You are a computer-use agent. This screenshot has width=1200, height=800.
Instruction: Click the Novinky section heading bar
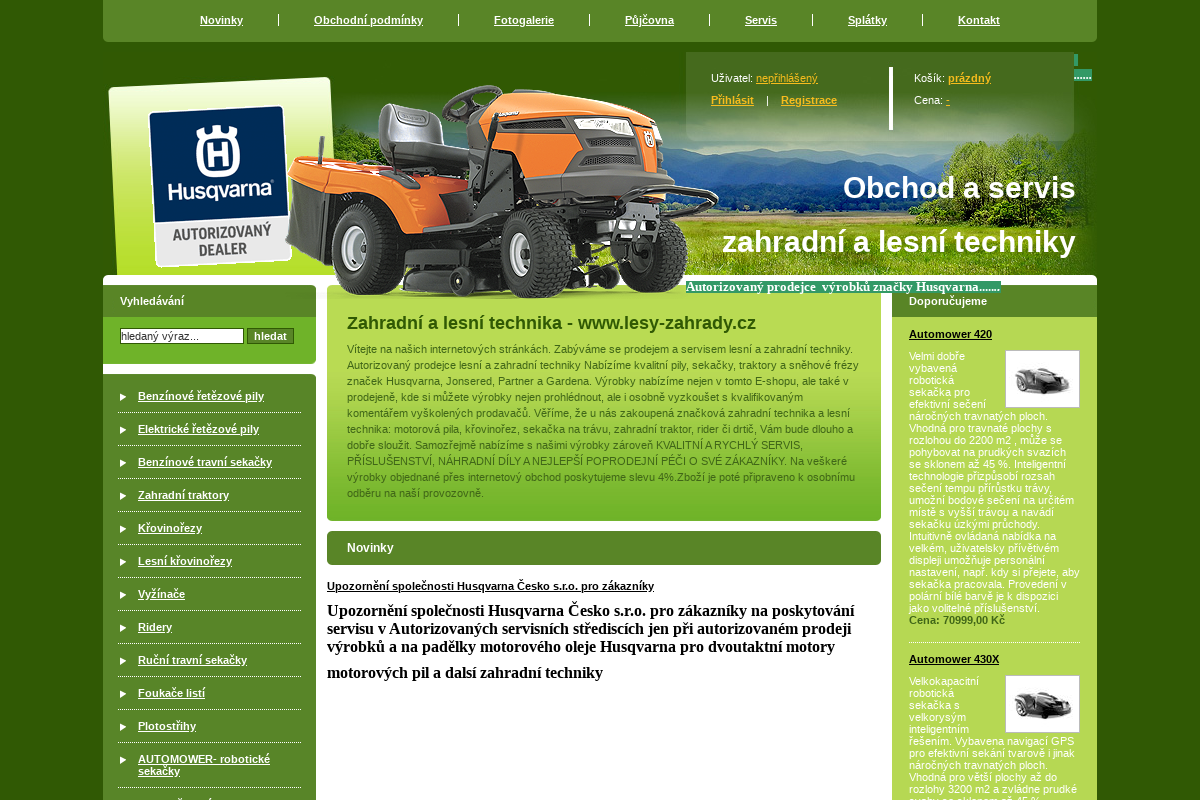tap(604, 548)
